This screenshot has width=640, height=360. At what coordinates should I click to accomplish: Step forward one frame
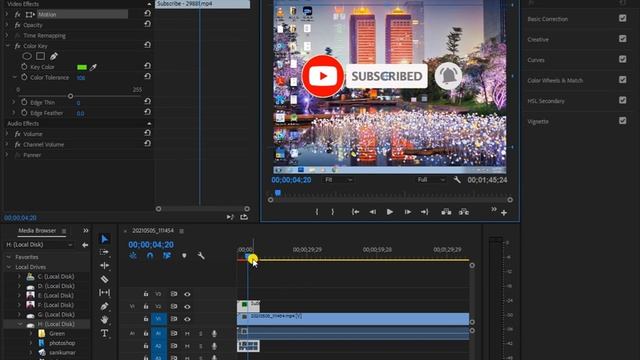[x=407, y=212]
